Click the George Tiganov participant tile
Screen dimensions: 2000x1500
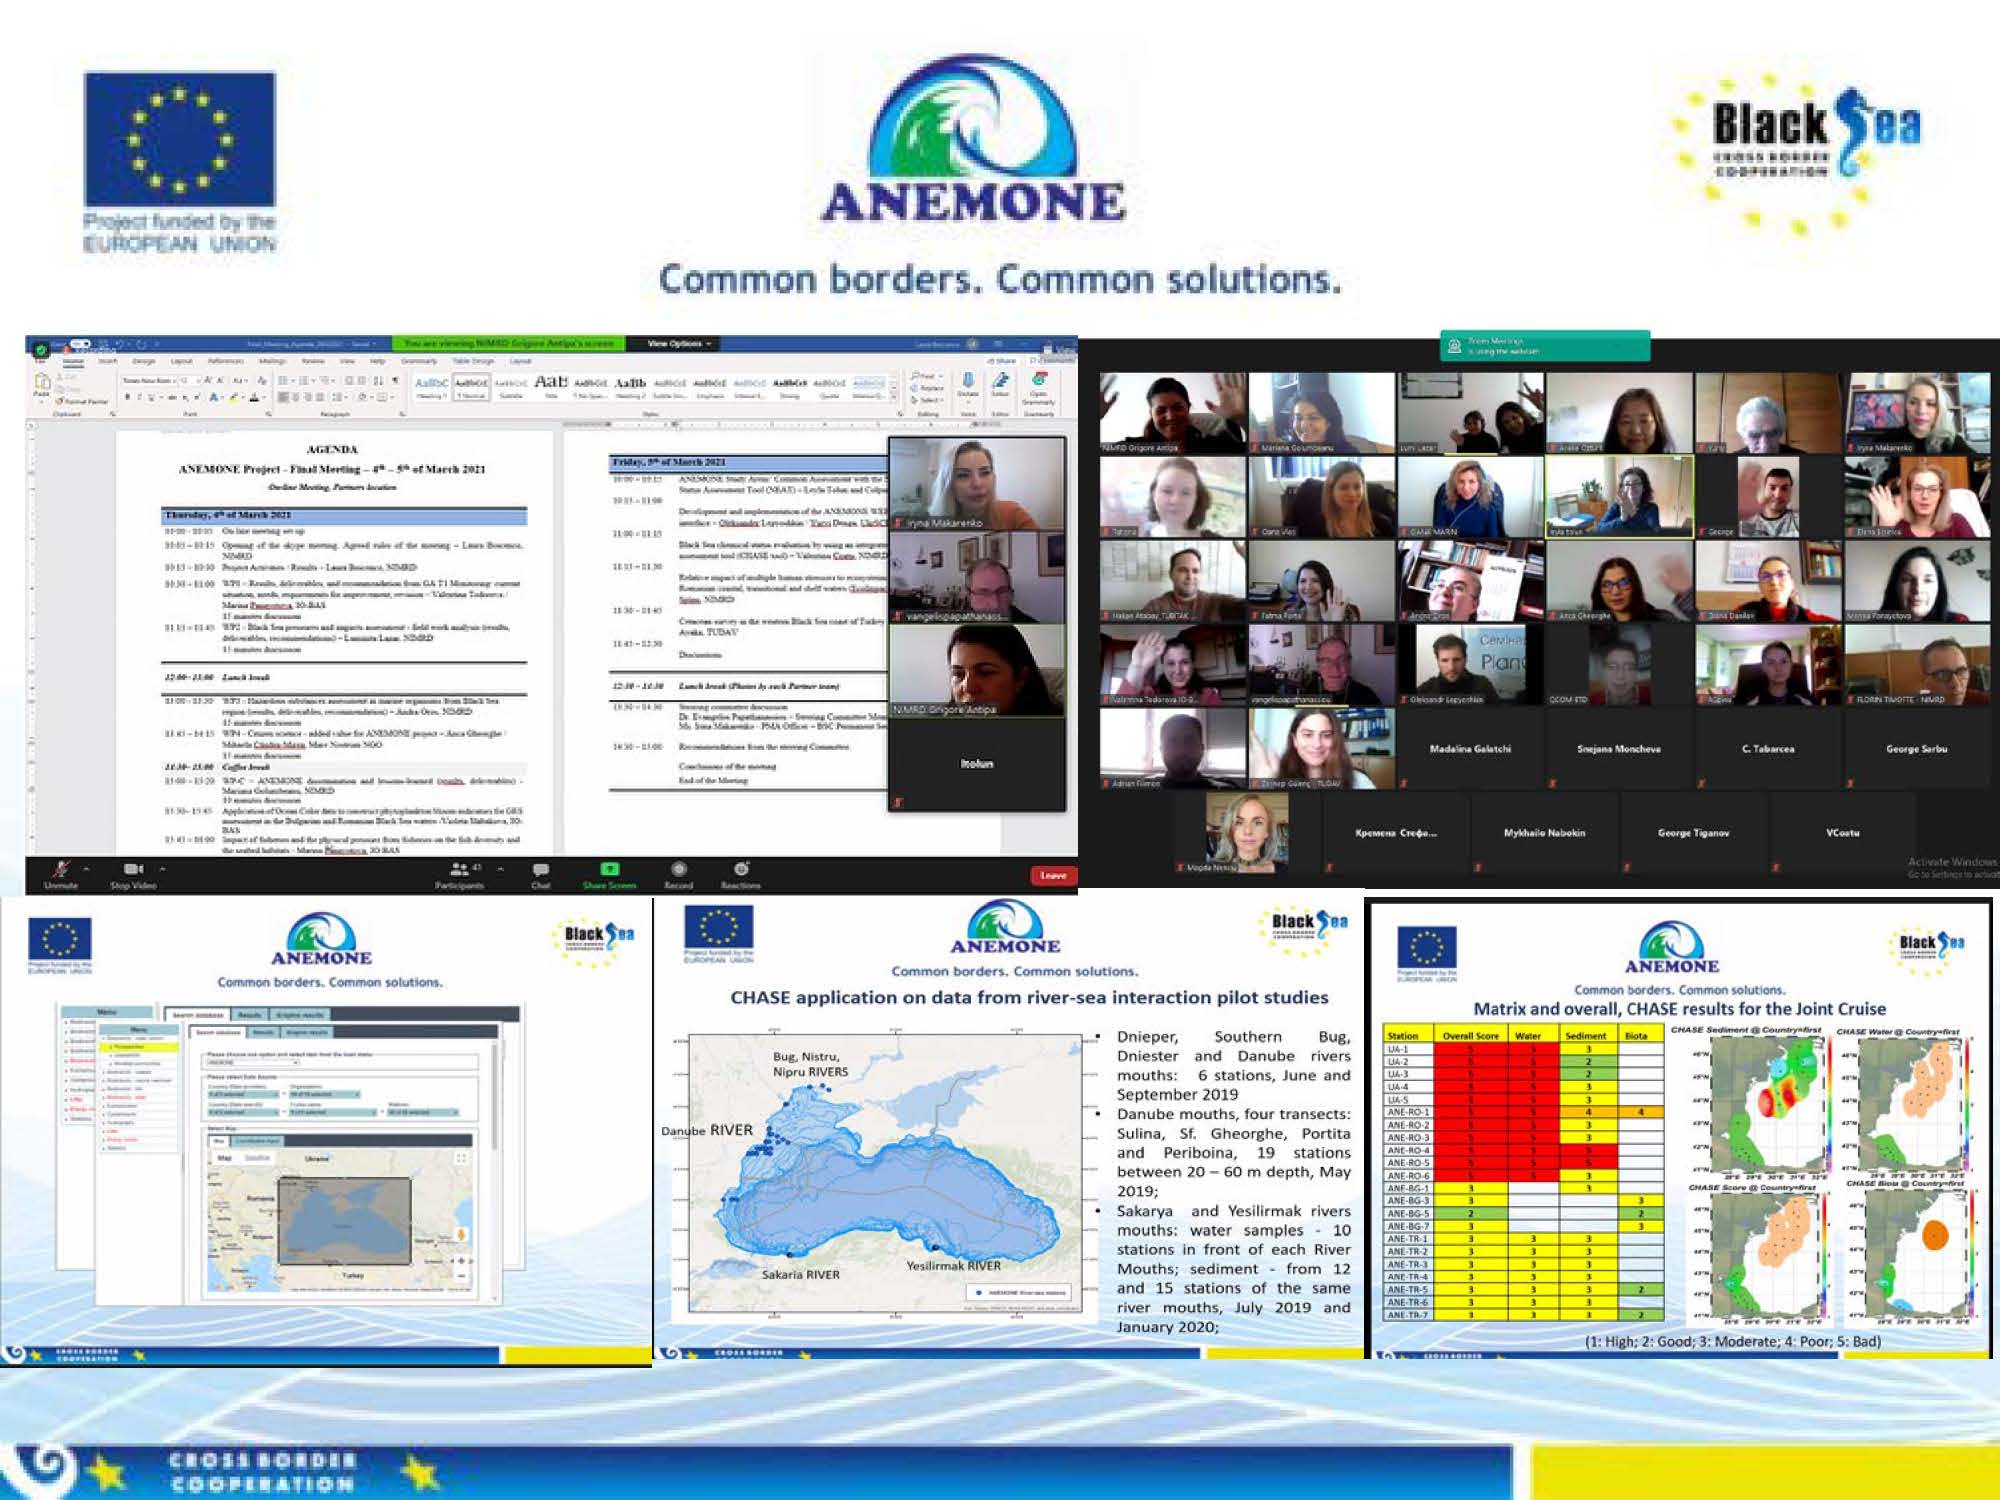[1693, 832]
